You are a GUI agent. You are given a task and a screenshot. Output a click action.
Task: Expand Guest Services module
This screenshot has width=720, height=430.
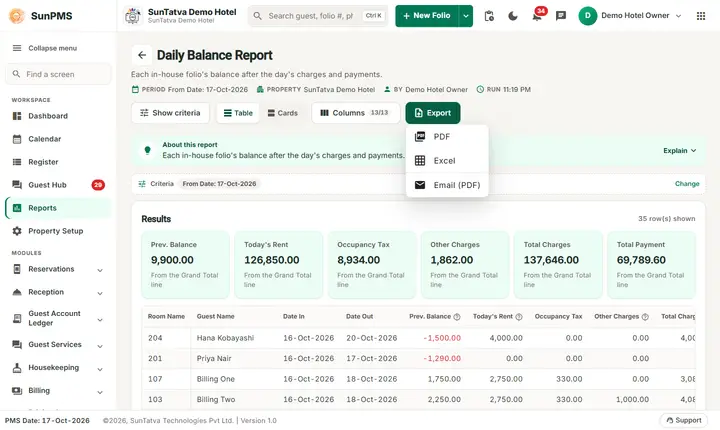coord(100,346)
